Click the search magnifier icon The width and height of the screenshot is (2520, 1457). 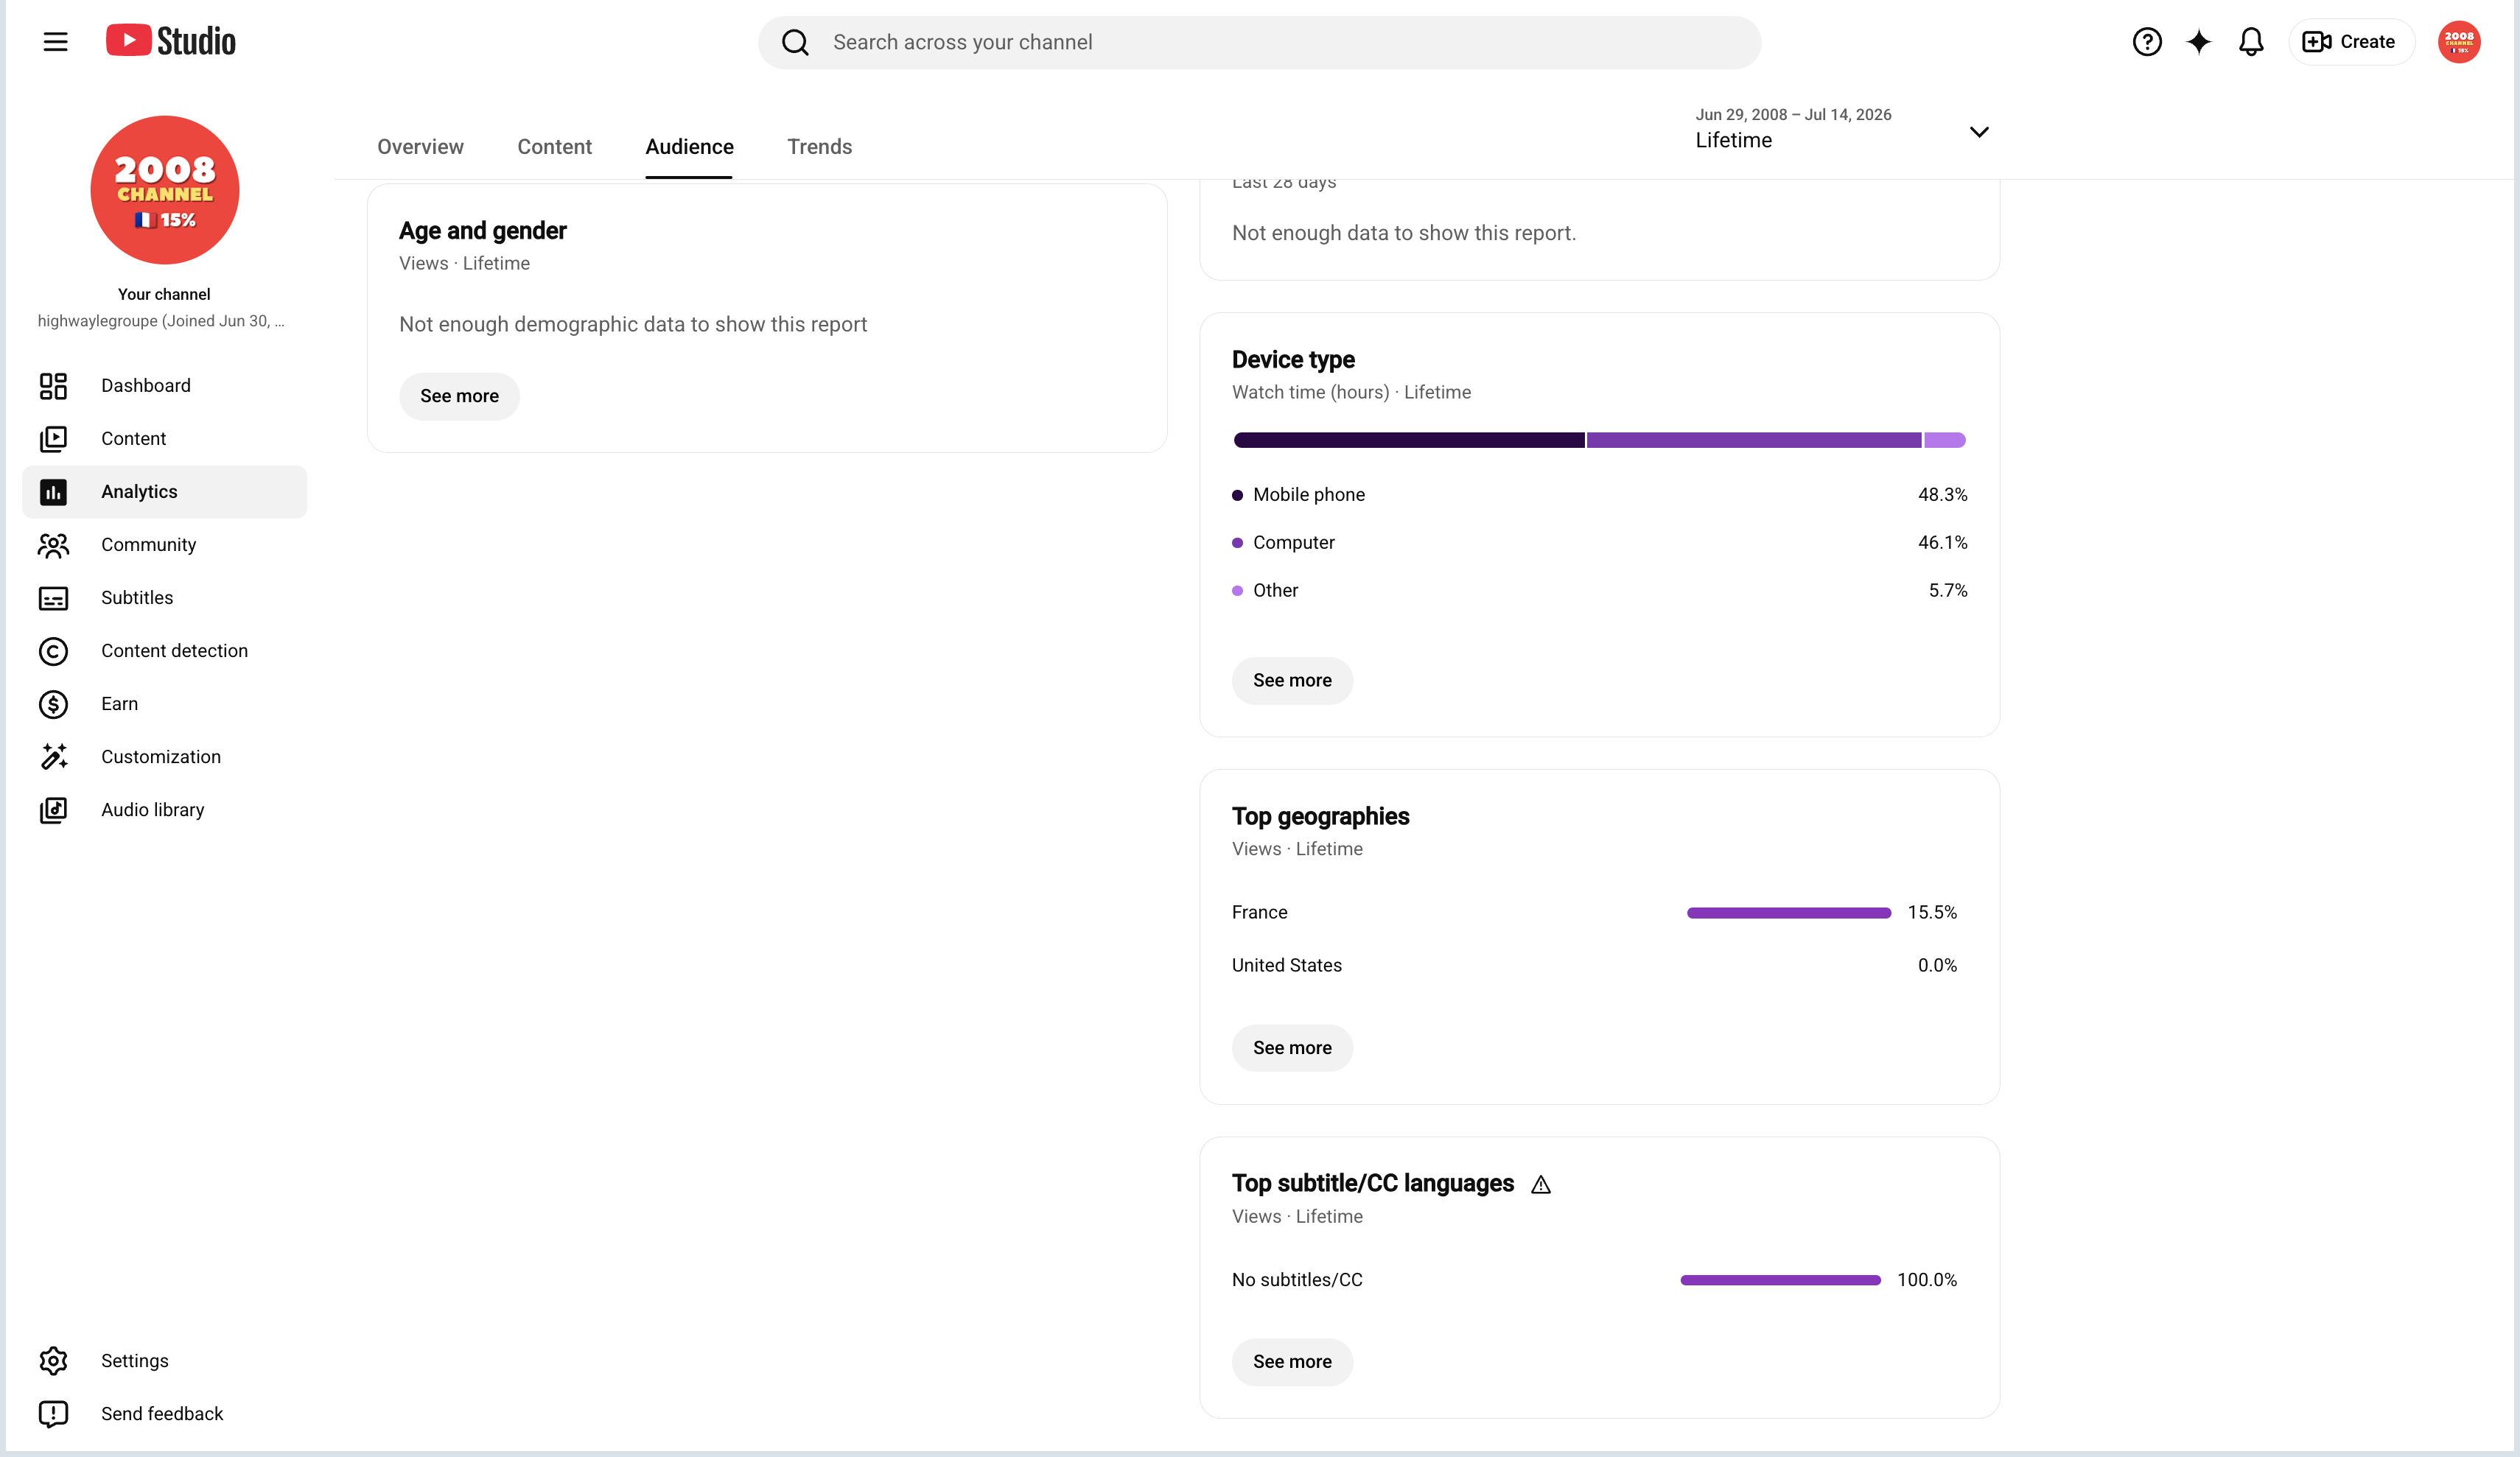click(795, 42)
